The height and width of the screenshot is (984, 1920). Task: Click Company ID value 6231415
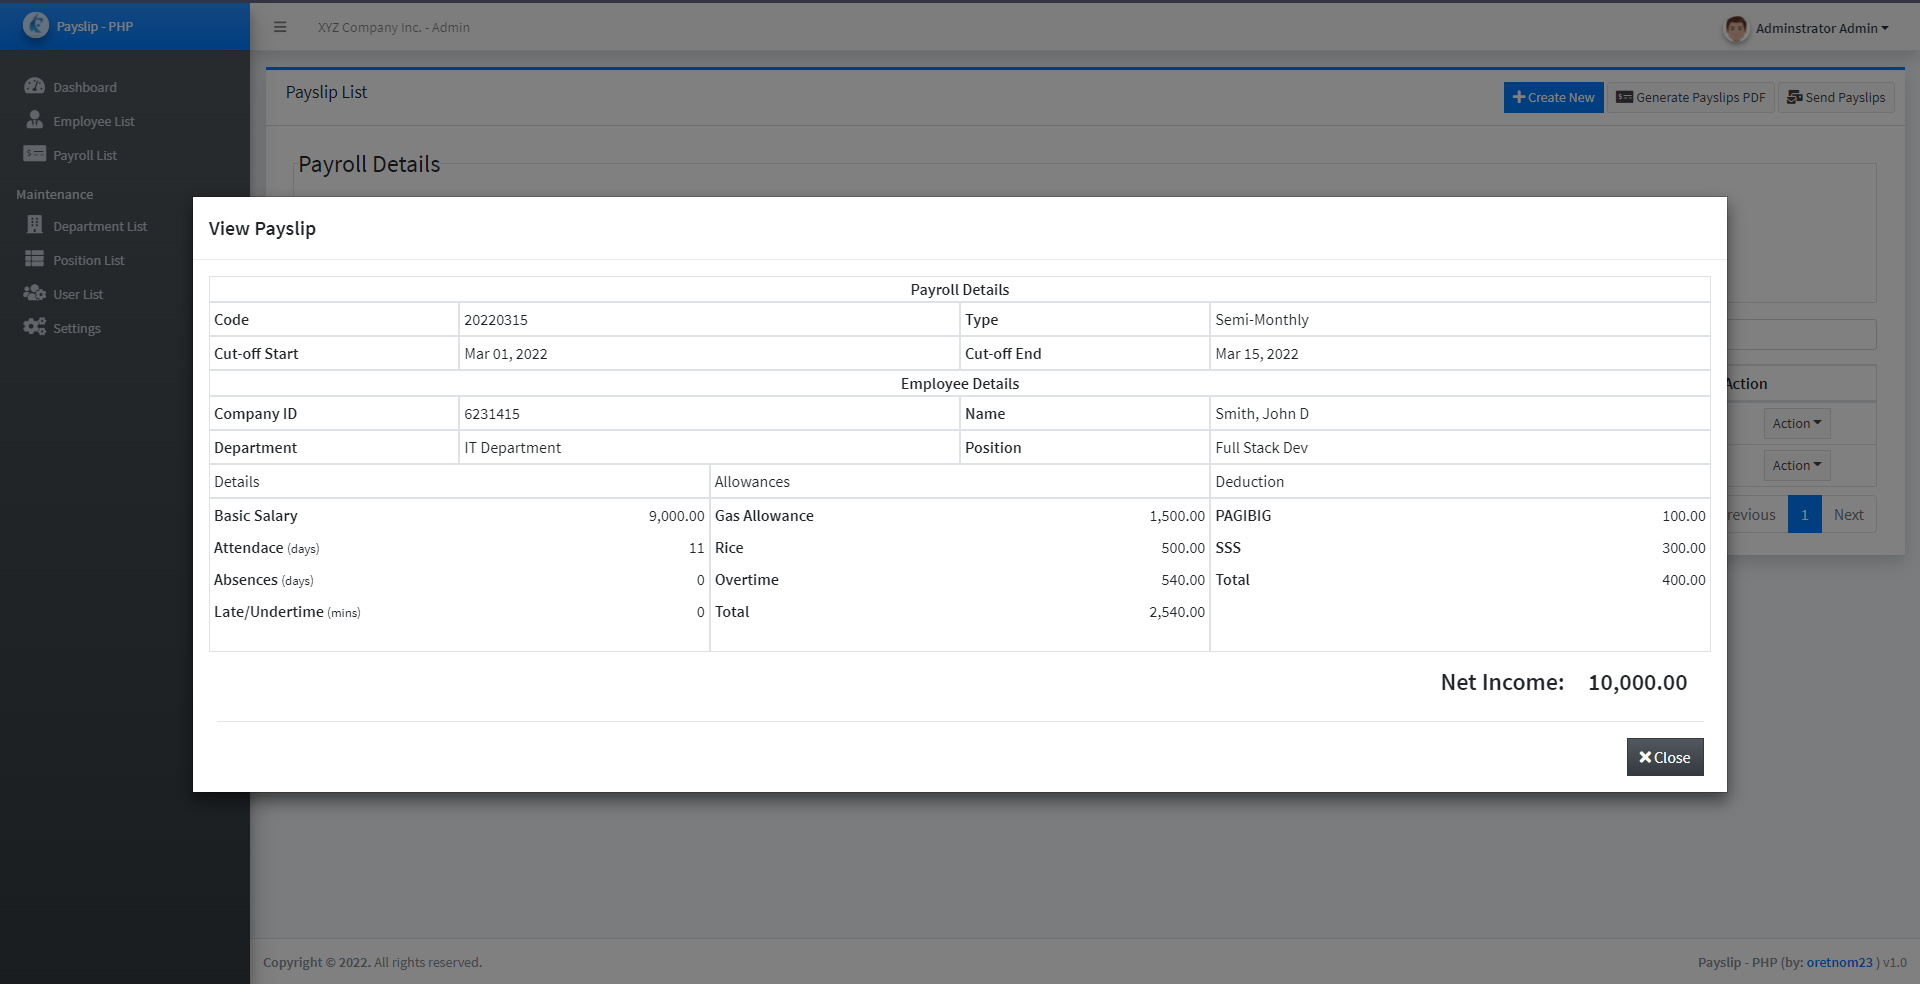click(492, 414)
